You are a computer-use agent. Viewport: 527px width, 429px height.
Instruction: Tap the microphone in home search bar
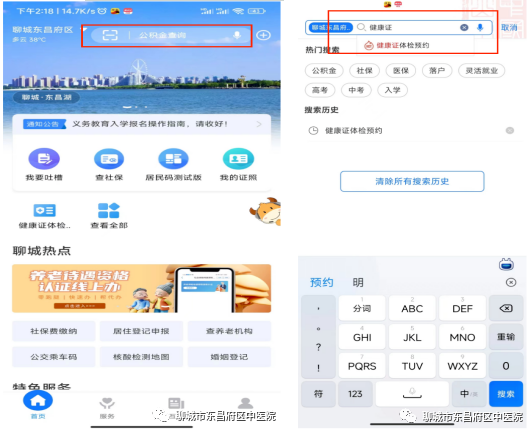tap(237, 35)
